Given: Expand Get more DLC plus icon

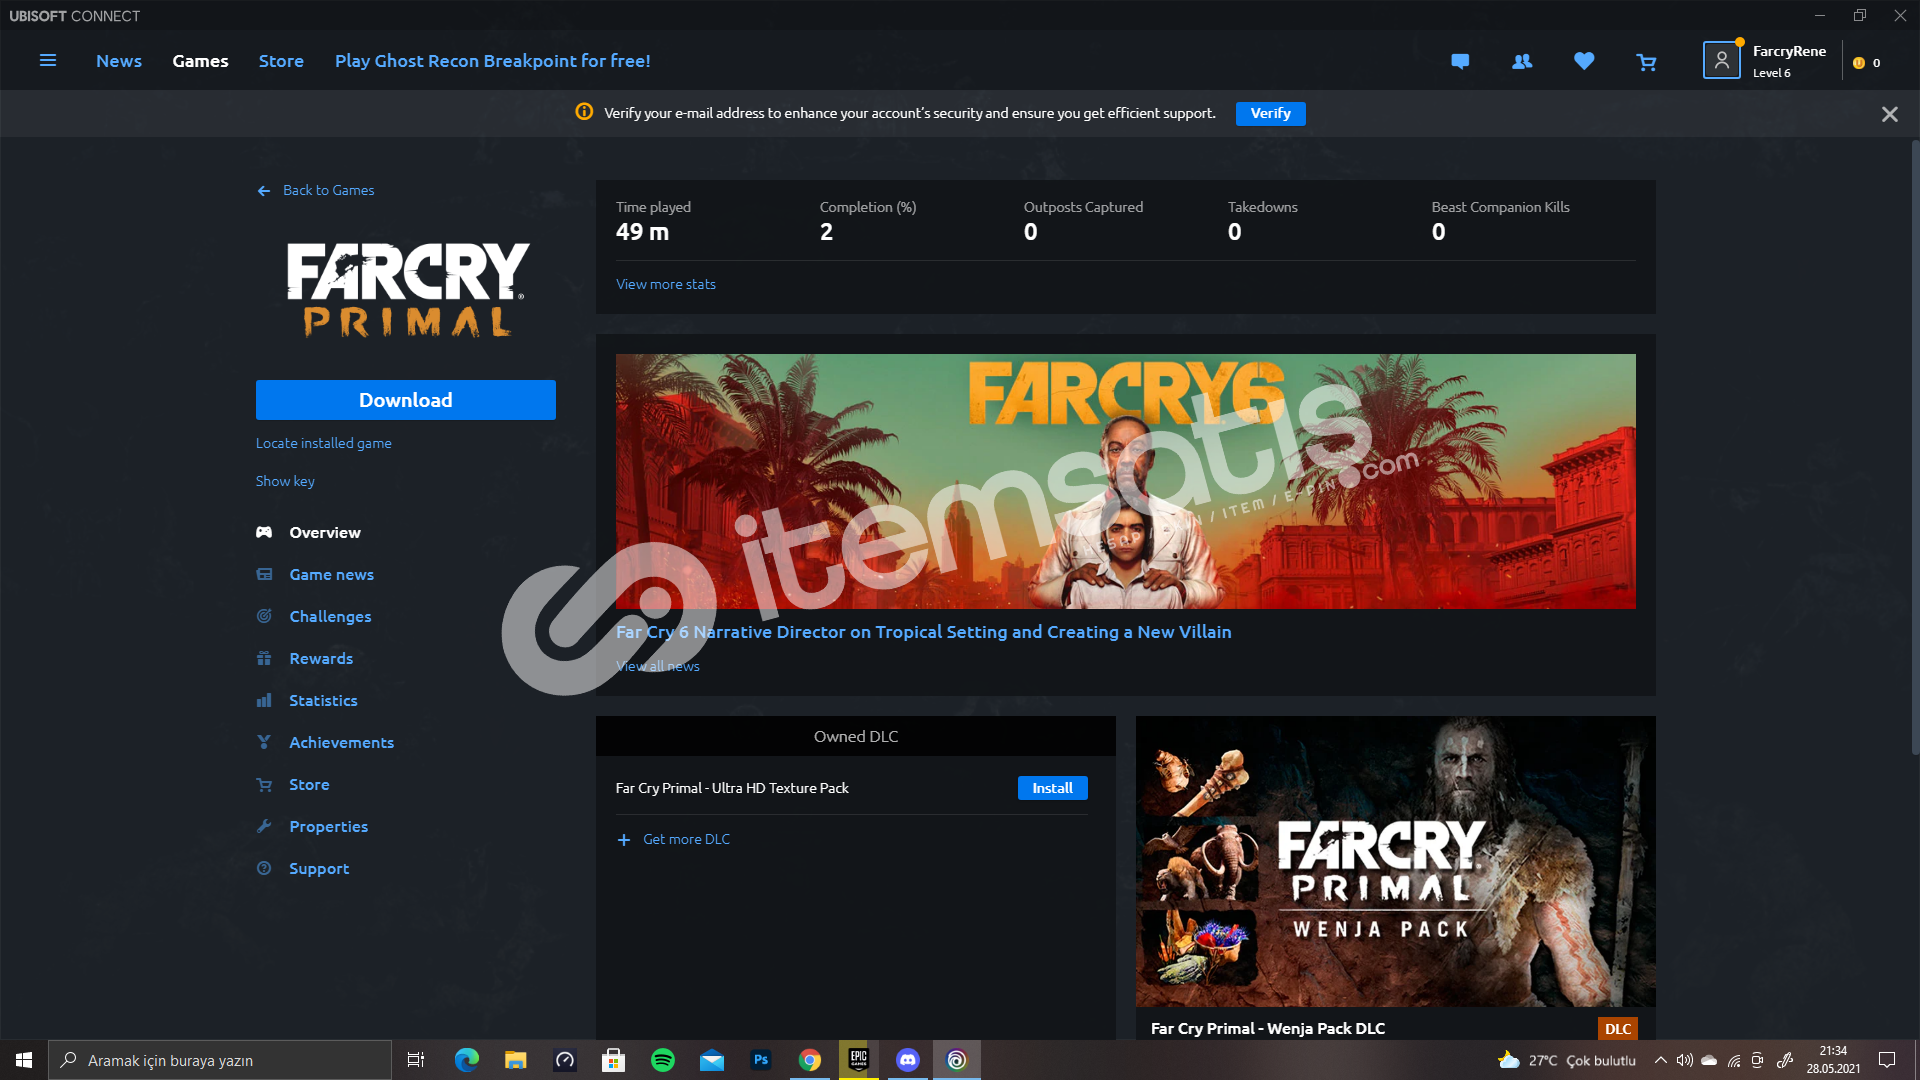Looking at the screenshot, I should pos(624,840).
